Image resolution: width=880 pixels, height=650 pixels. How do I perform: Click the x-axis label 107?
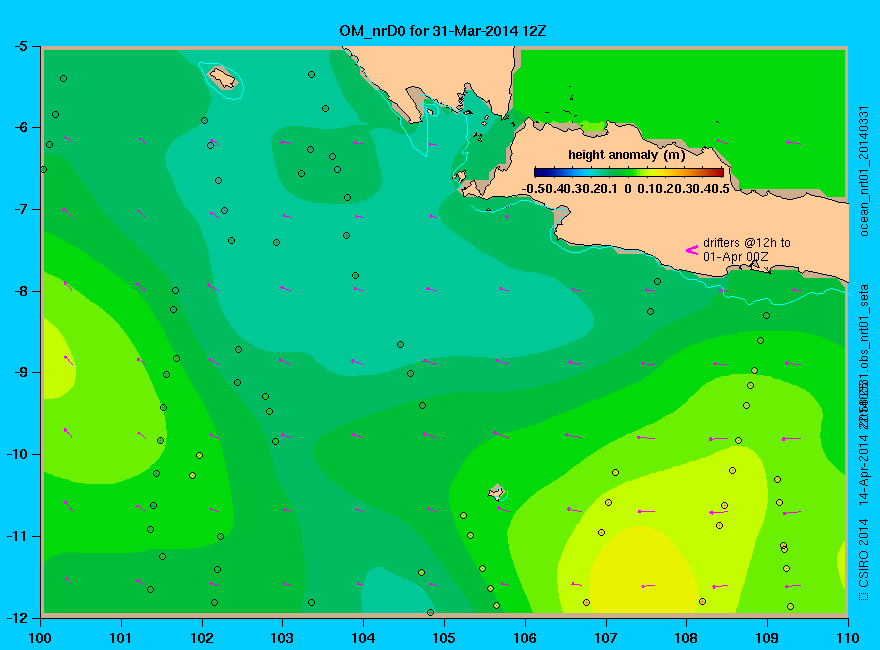click(606, 638)
